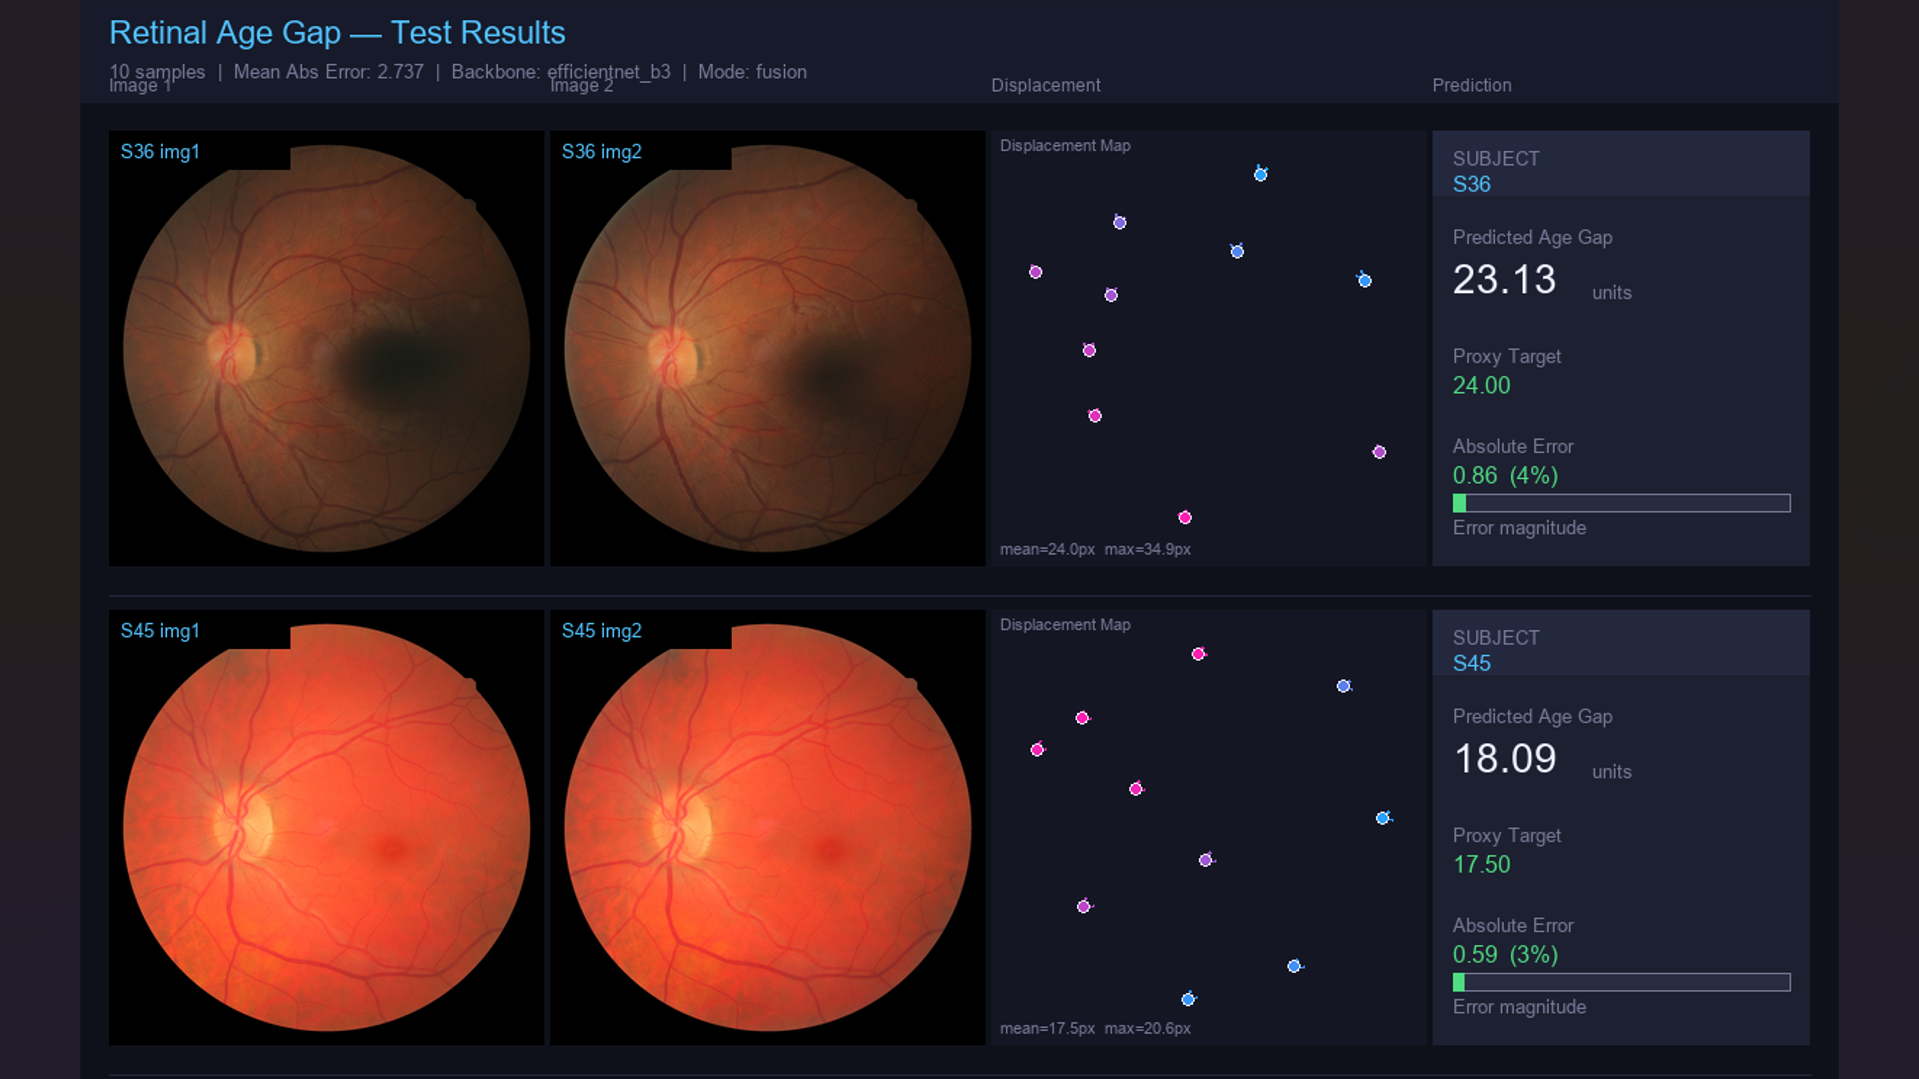Click absolute error '0.59 (3%)'

click(1505, 954)
